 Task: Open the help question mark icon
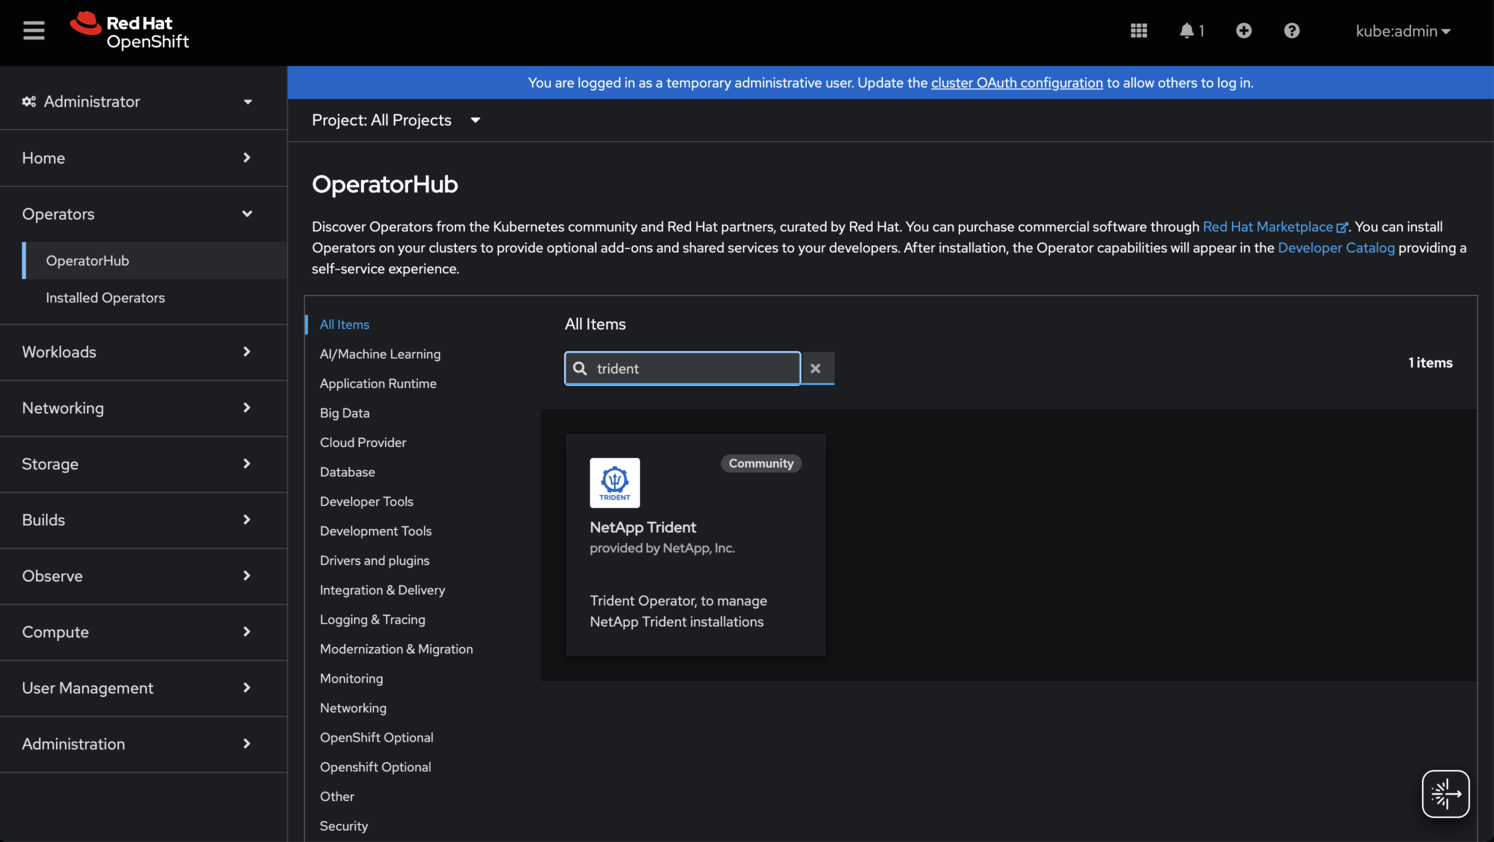1291,31
